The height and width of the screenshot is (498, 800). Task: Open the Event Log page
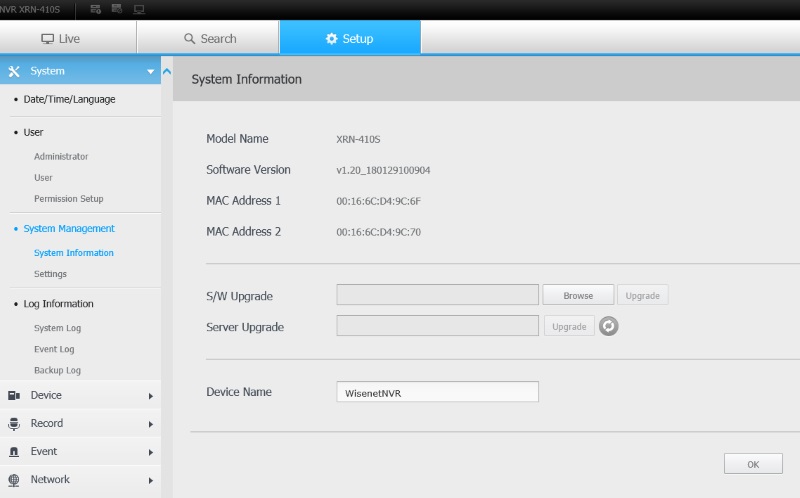coord(54,349)
